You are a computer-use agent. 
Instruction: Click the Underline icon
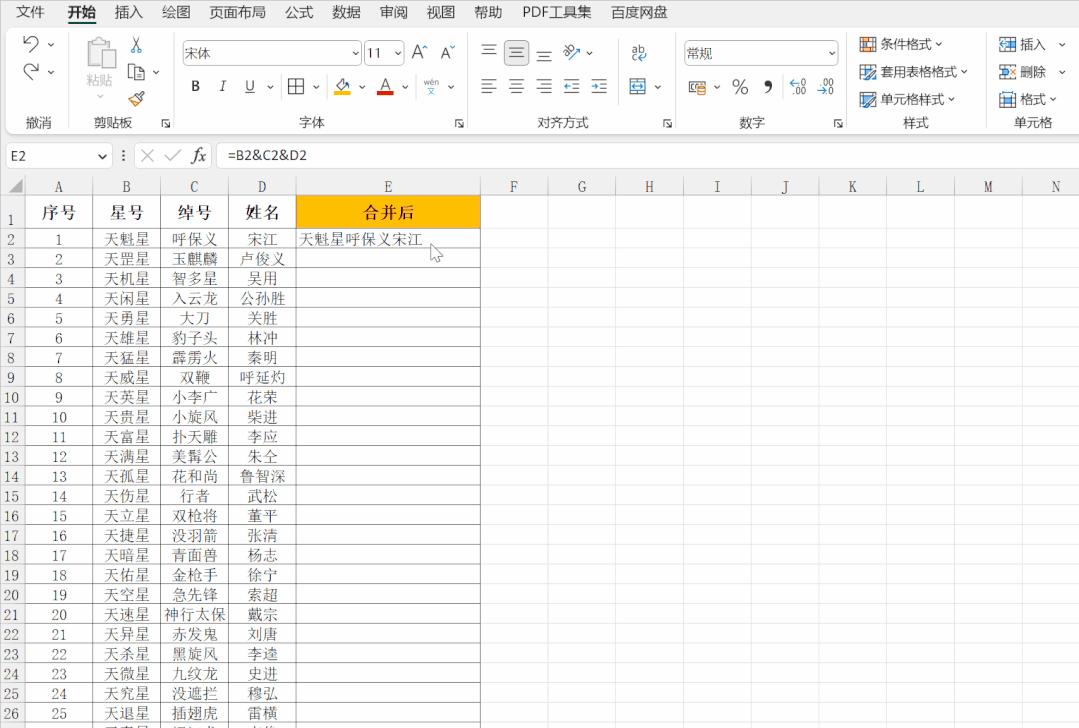pyautogui.click(x=248, y=87)
